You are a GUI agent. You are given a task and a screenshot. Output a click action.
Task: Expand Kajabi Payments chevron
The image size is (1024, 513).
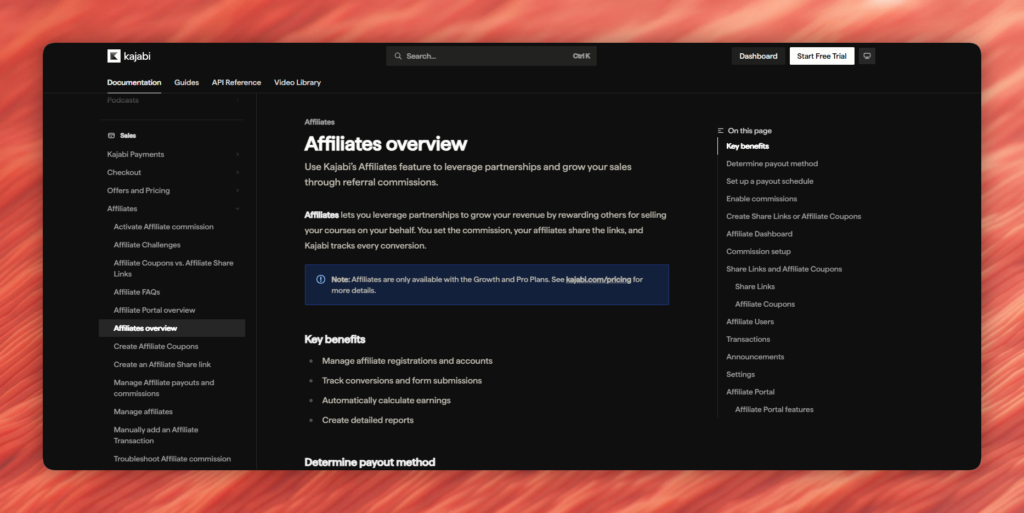click(x=237, y=155)
